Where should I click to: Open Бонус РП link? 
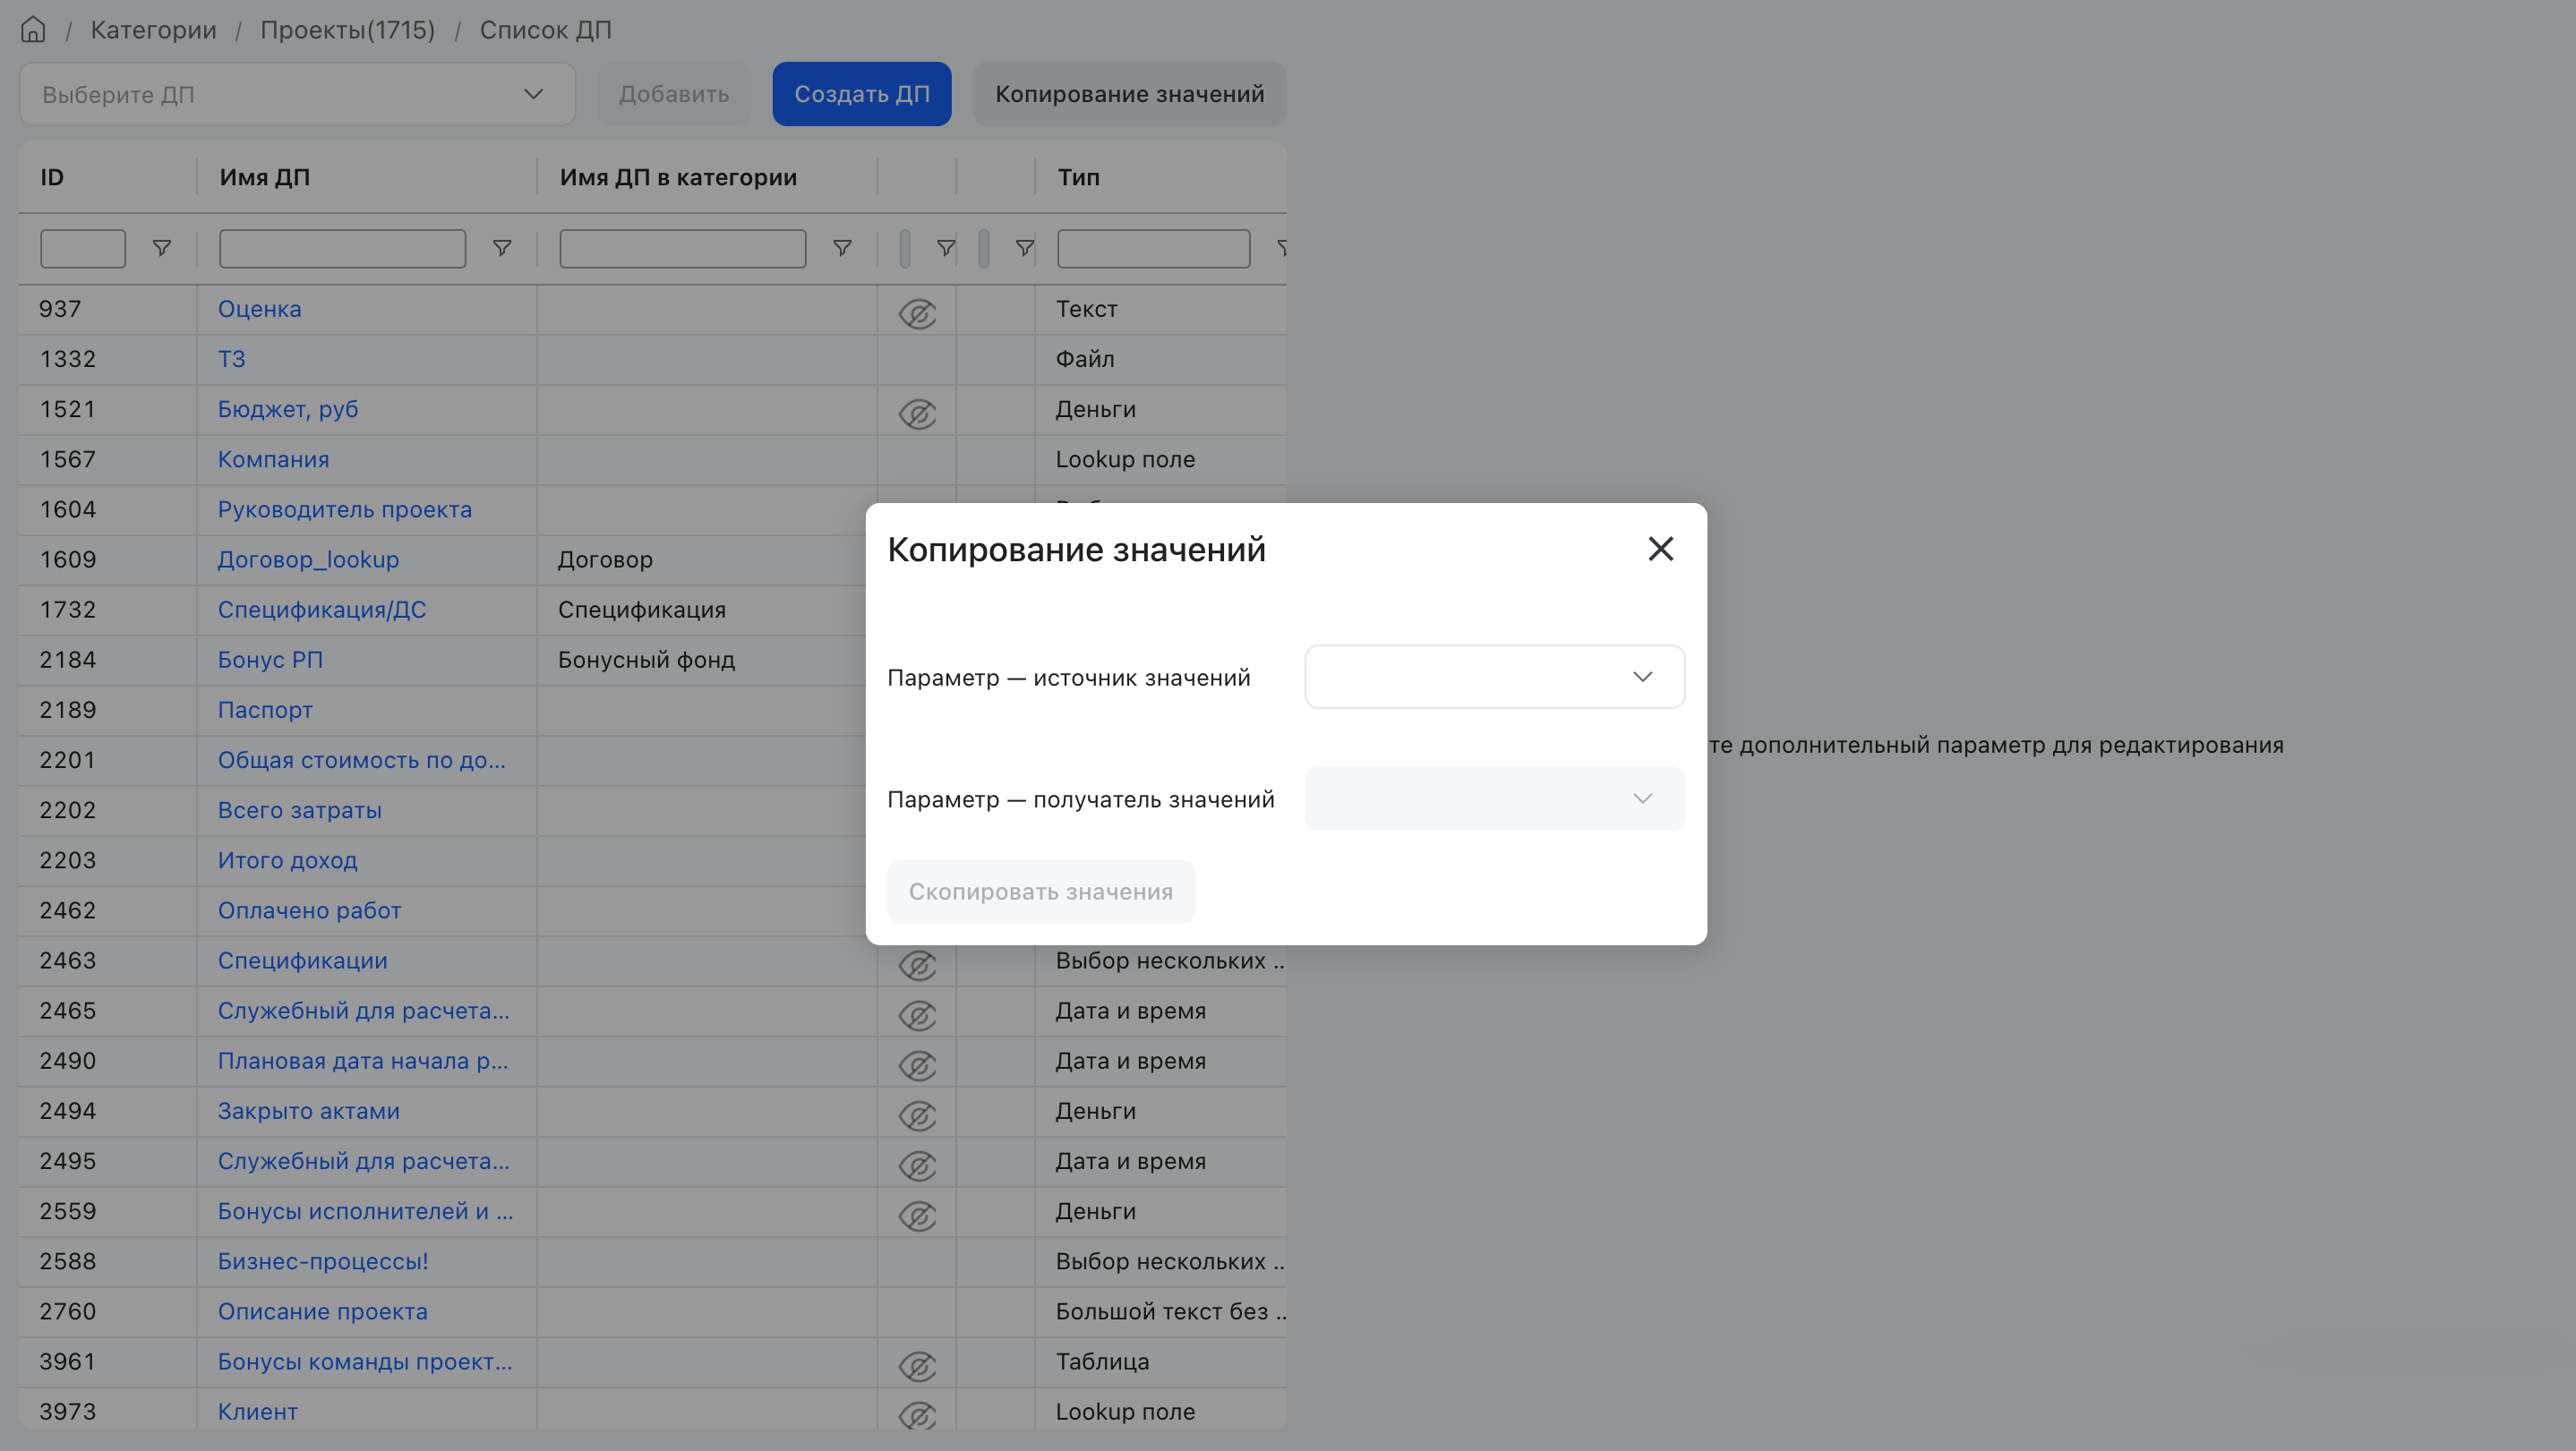270,659
